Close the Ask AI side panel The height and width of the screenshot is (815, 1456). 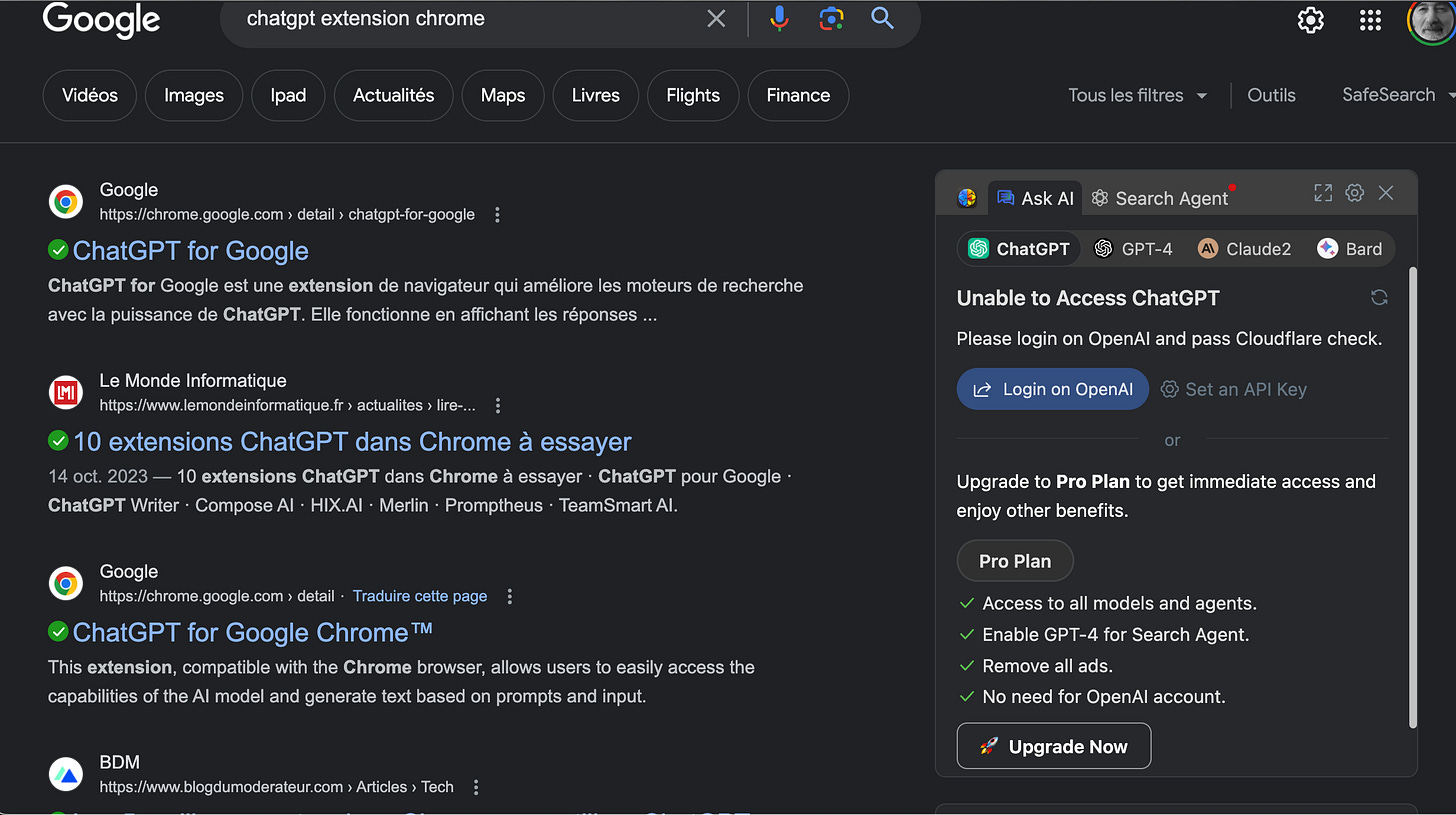tap(1386, 193)
